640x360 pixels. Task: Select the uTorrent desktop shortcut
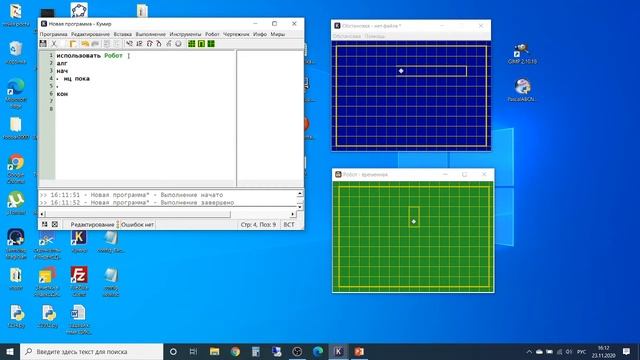point(16,204)
